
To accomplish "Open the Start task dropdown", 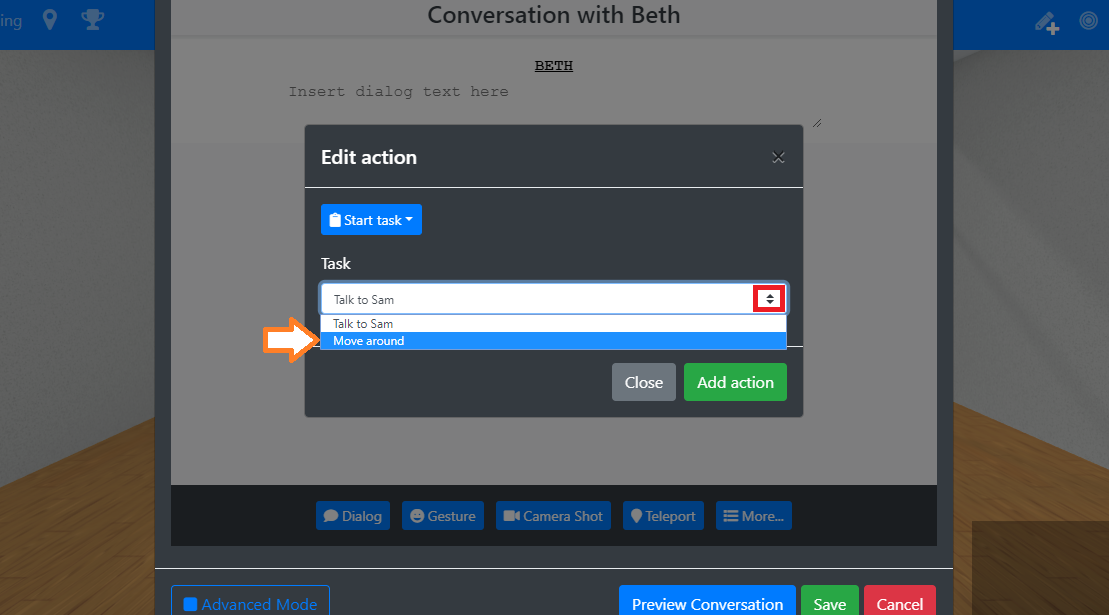I will pyautogui.click(x=371, y=220).
